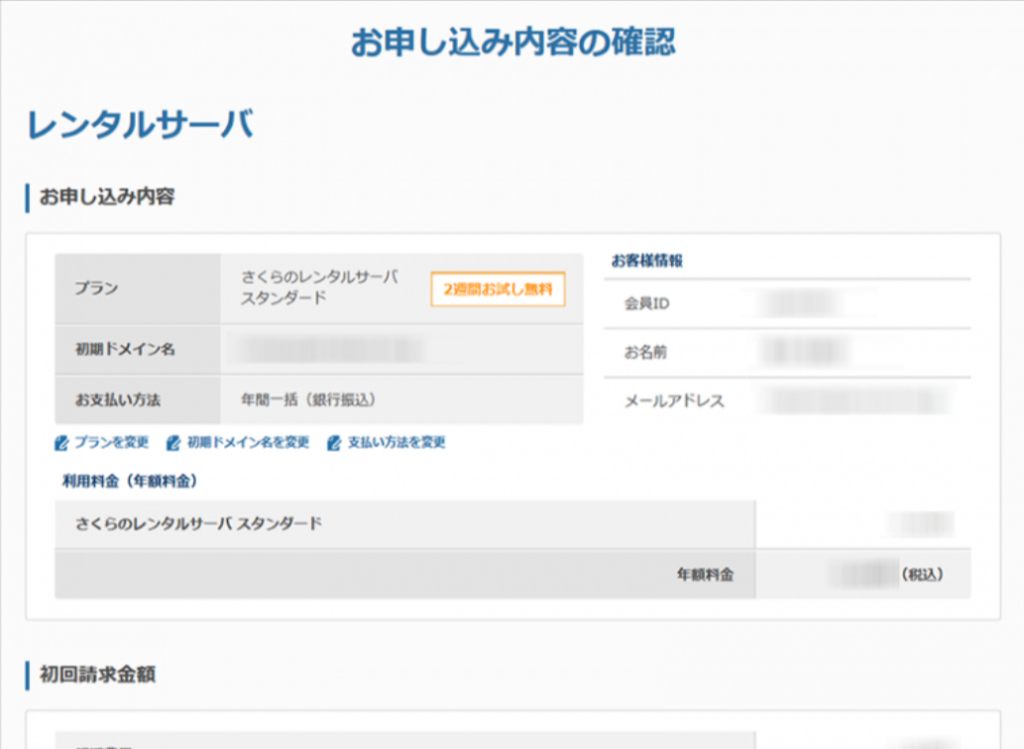The image size is (1024, 749).
Task: Click the プラン row label
Action: 96,288
